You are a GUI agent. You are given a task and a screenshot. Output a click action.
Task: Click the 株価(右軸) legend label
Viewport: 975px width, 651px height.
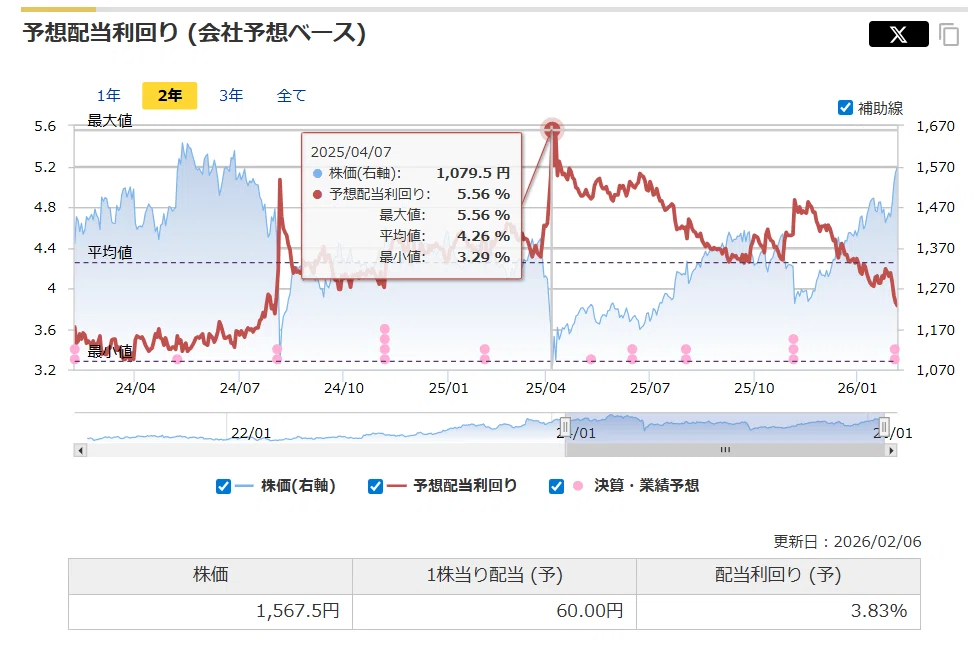(x=298, y=486)
